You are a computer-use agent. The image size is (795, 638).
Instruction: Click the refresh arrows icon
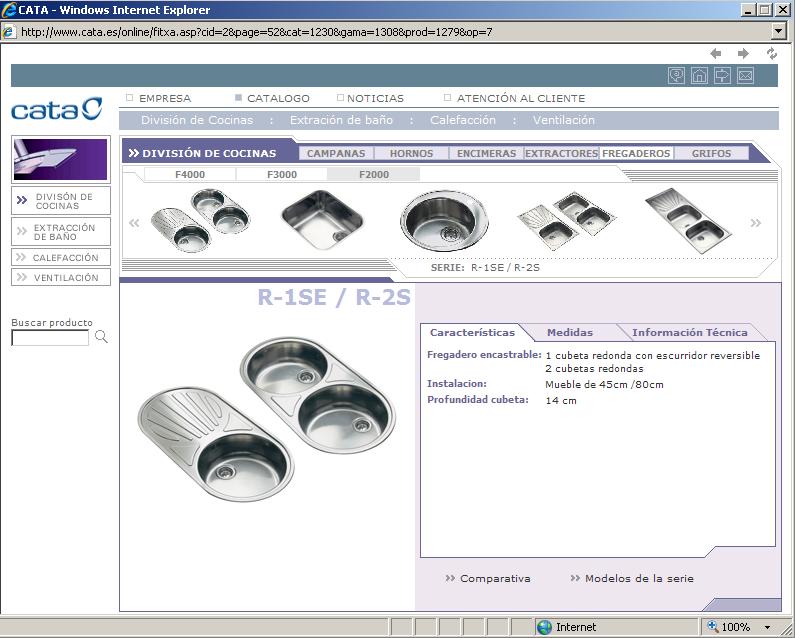tap(771, 53)
